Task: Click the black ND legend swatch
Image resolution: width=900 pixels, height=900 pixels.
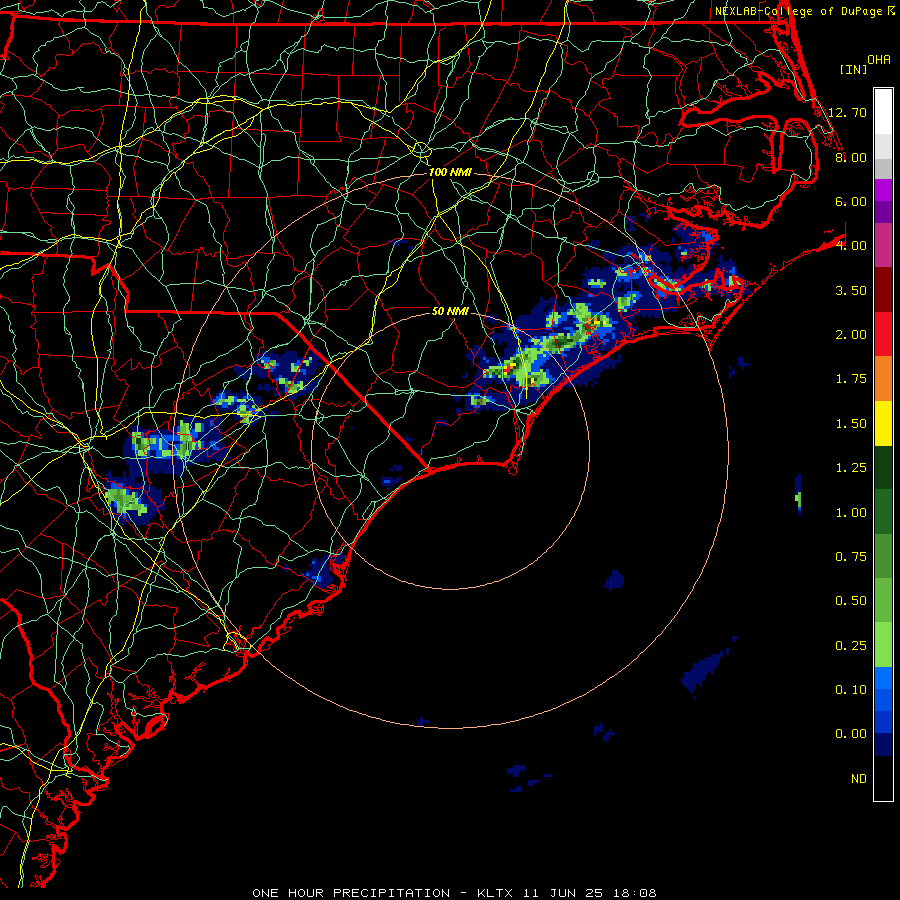Action: tap(883, 778)
